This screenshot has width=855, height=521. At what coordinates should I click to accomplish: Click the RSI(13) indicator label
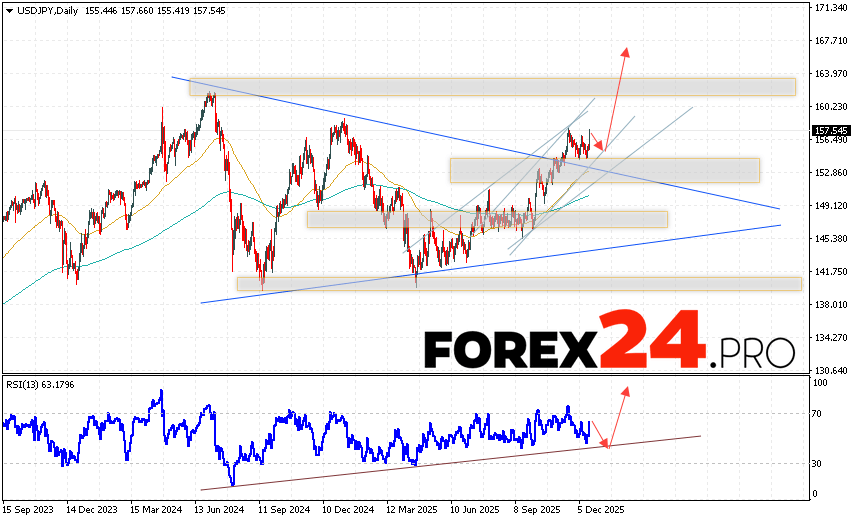(39, 384)
